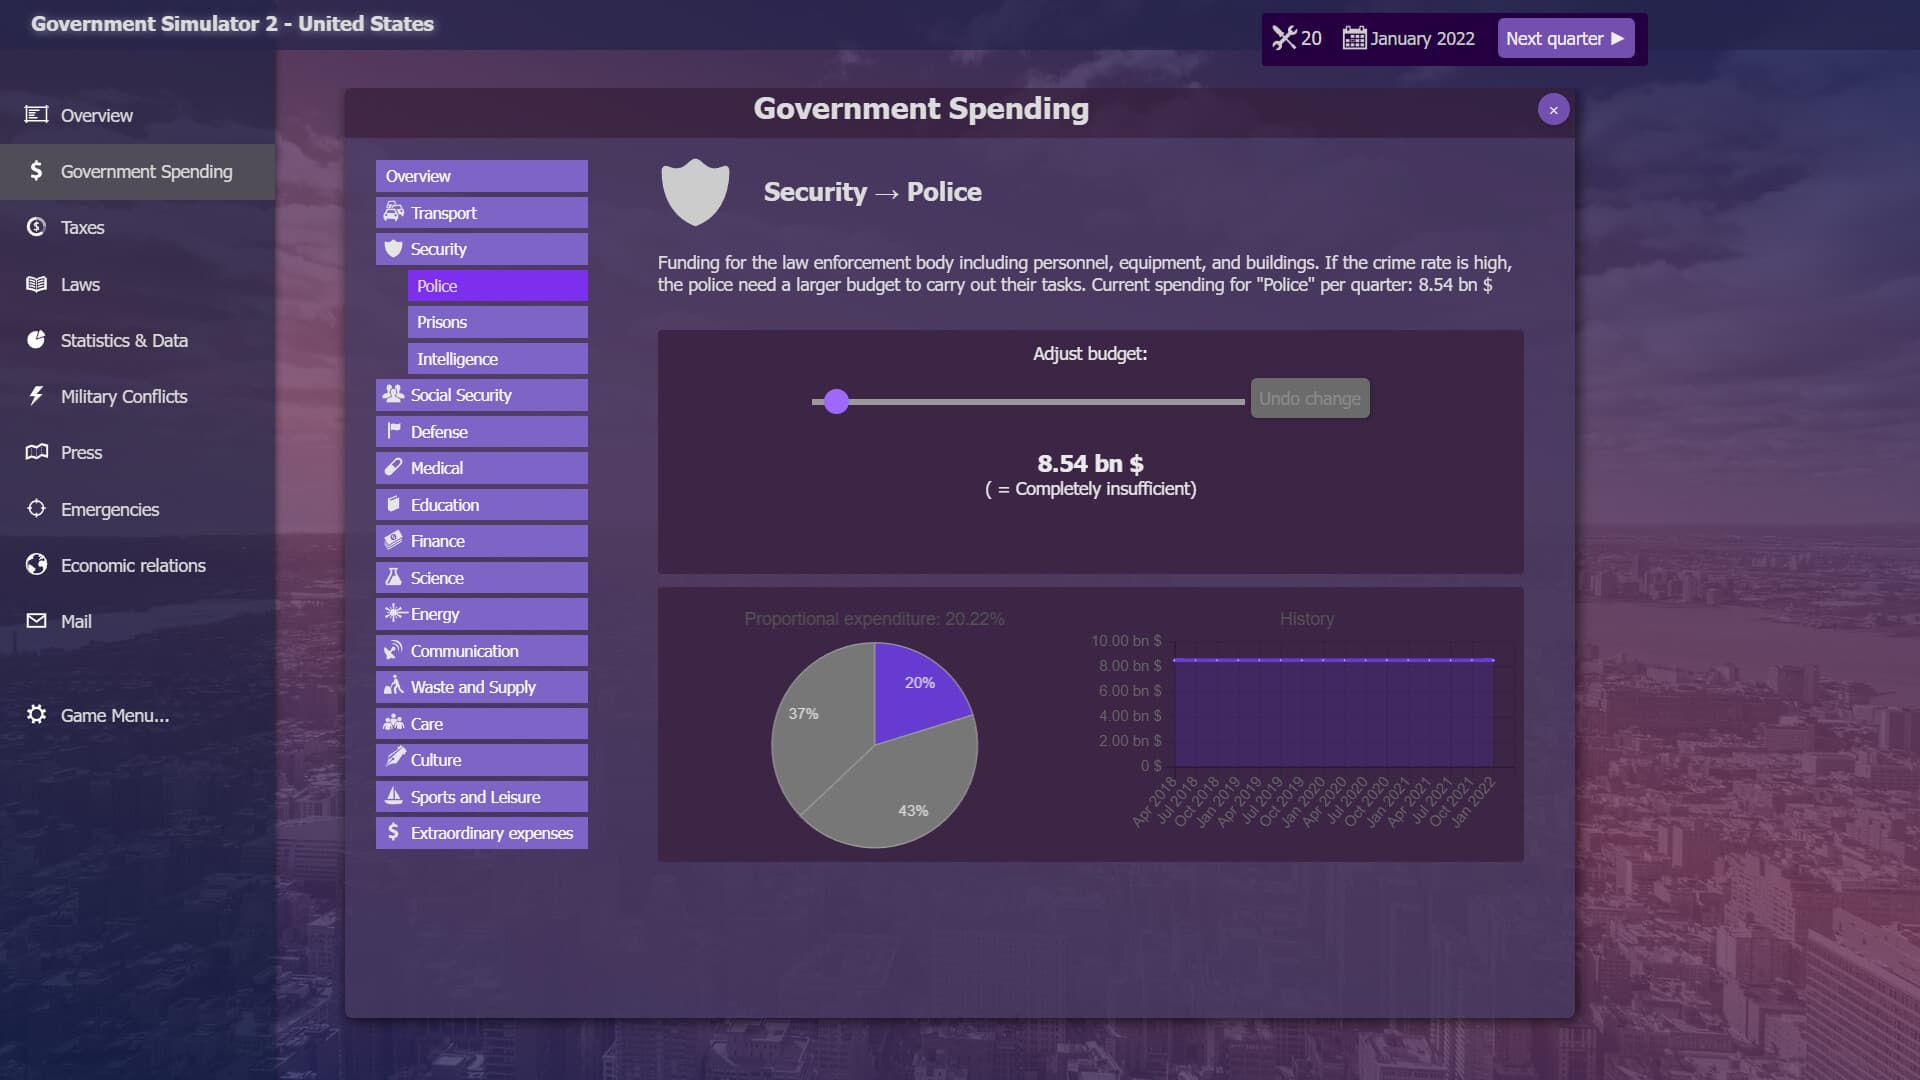The height and width of the screenshot is (1080, 1920).
Task: Open the Mail envelope icon
Action: (x=36, y=620)
